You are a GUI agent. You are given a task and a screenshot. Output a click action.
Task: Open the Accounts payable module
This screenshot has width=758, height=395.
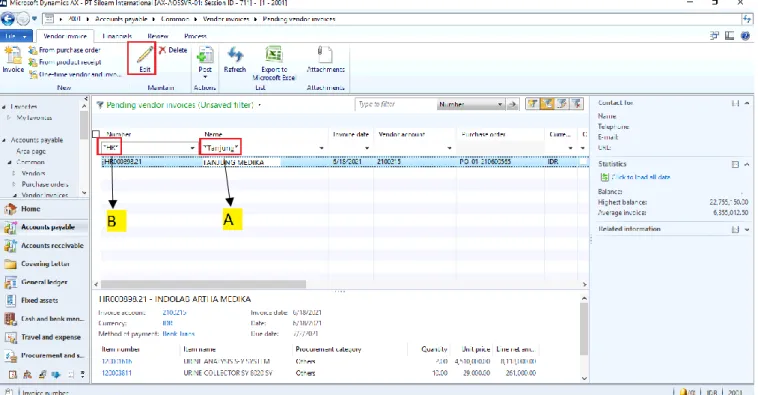click(x=44, y=227)
